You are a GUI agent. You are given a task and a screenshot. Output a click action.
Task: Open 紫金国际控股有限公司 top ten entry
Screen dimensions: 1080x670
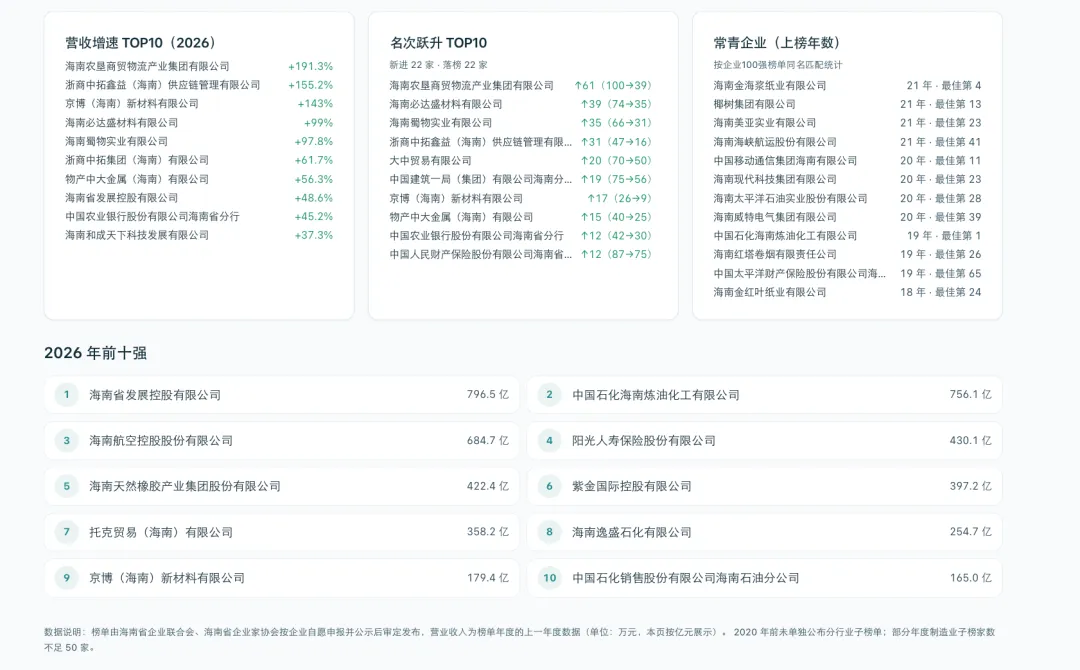pyautogui.click(x=765, y=486)
